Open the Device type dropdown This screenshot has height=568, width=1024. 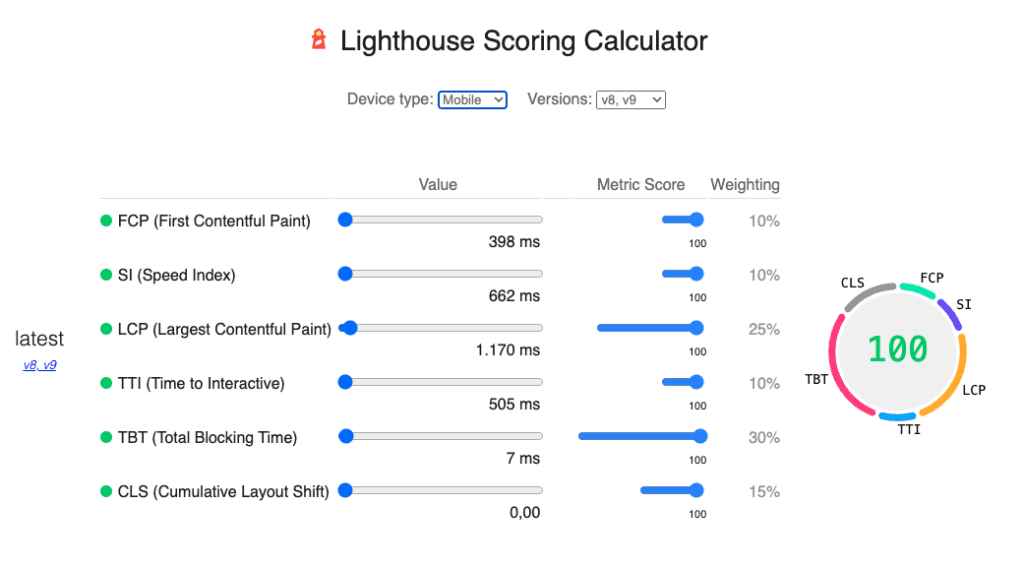click(472, 100)
